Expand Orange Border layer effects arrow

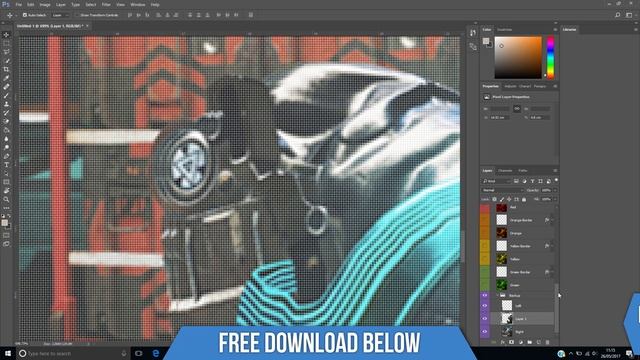pyautogui.click(x=552, y=220)
